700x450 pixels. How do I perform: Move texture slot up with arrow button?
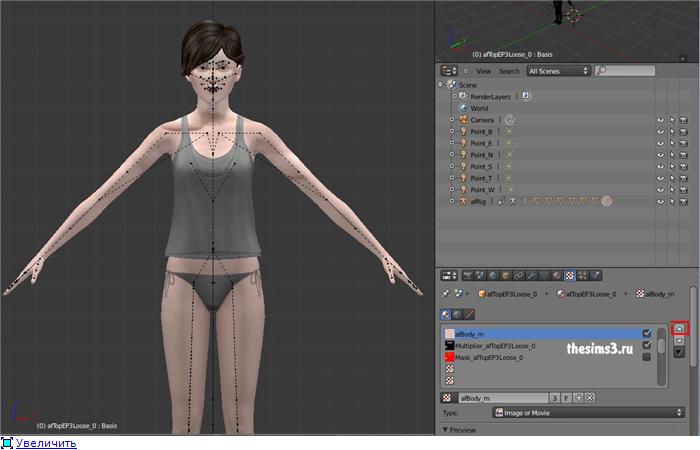(x=680, y=328)
